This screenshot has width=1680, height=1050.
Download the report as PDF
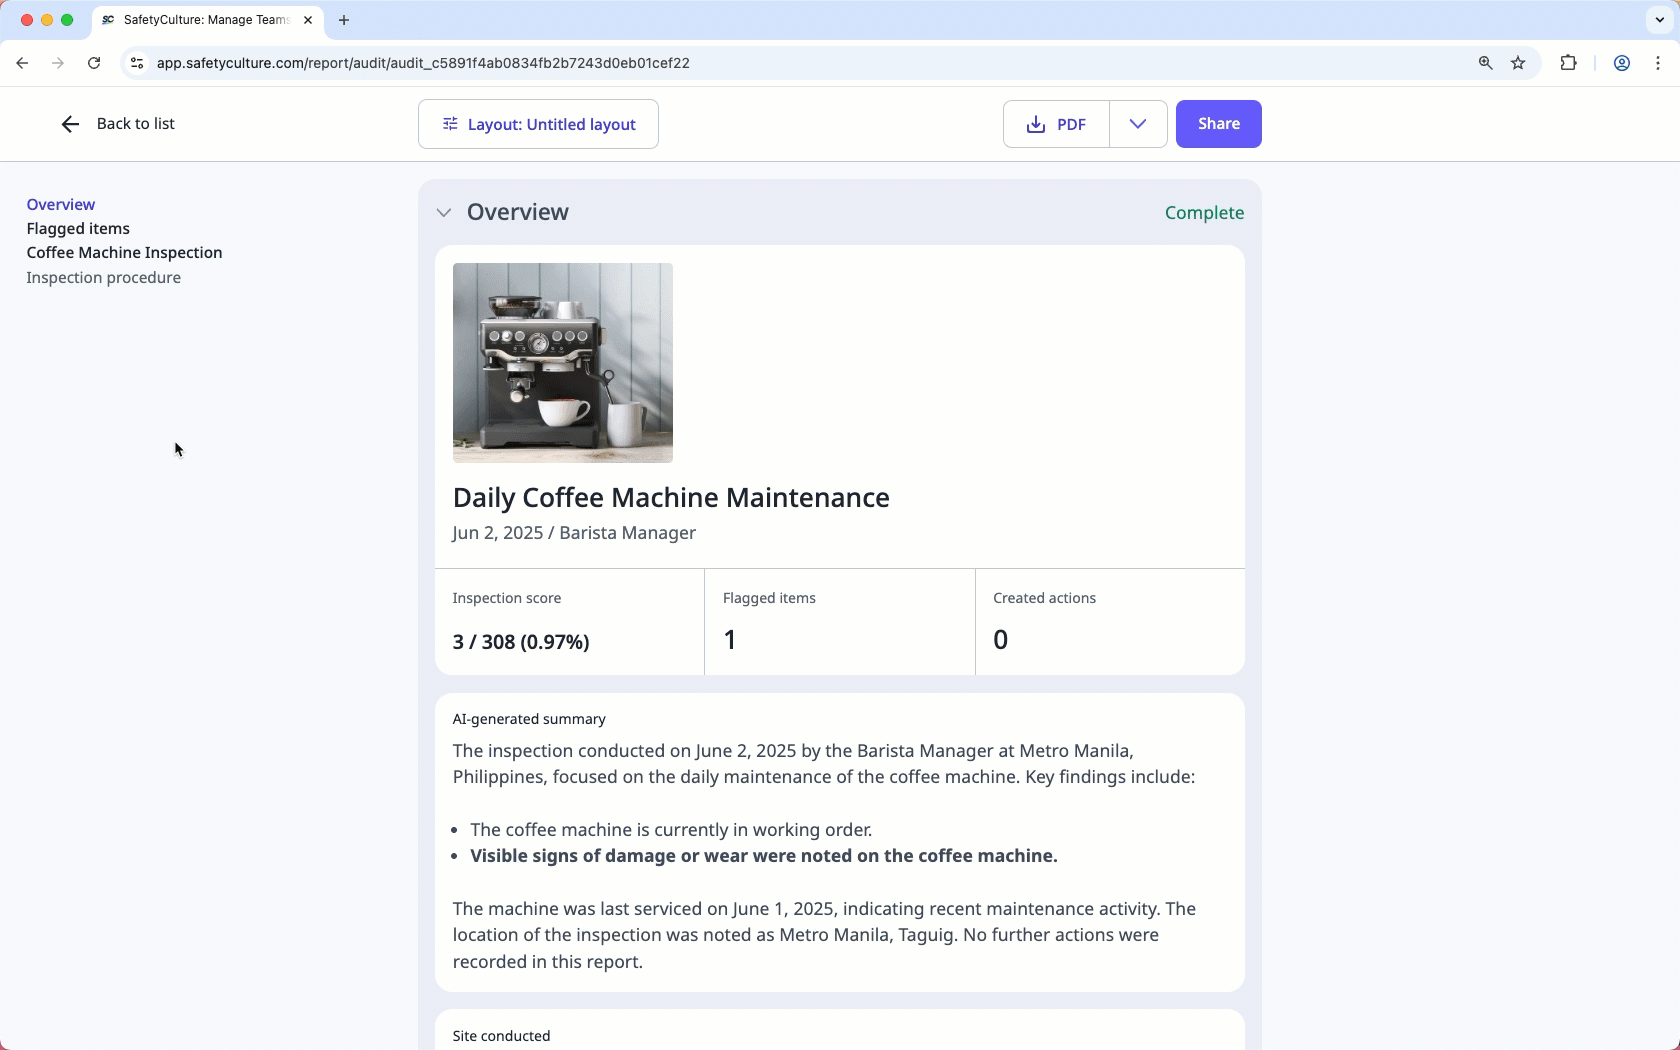(1056, 124)
